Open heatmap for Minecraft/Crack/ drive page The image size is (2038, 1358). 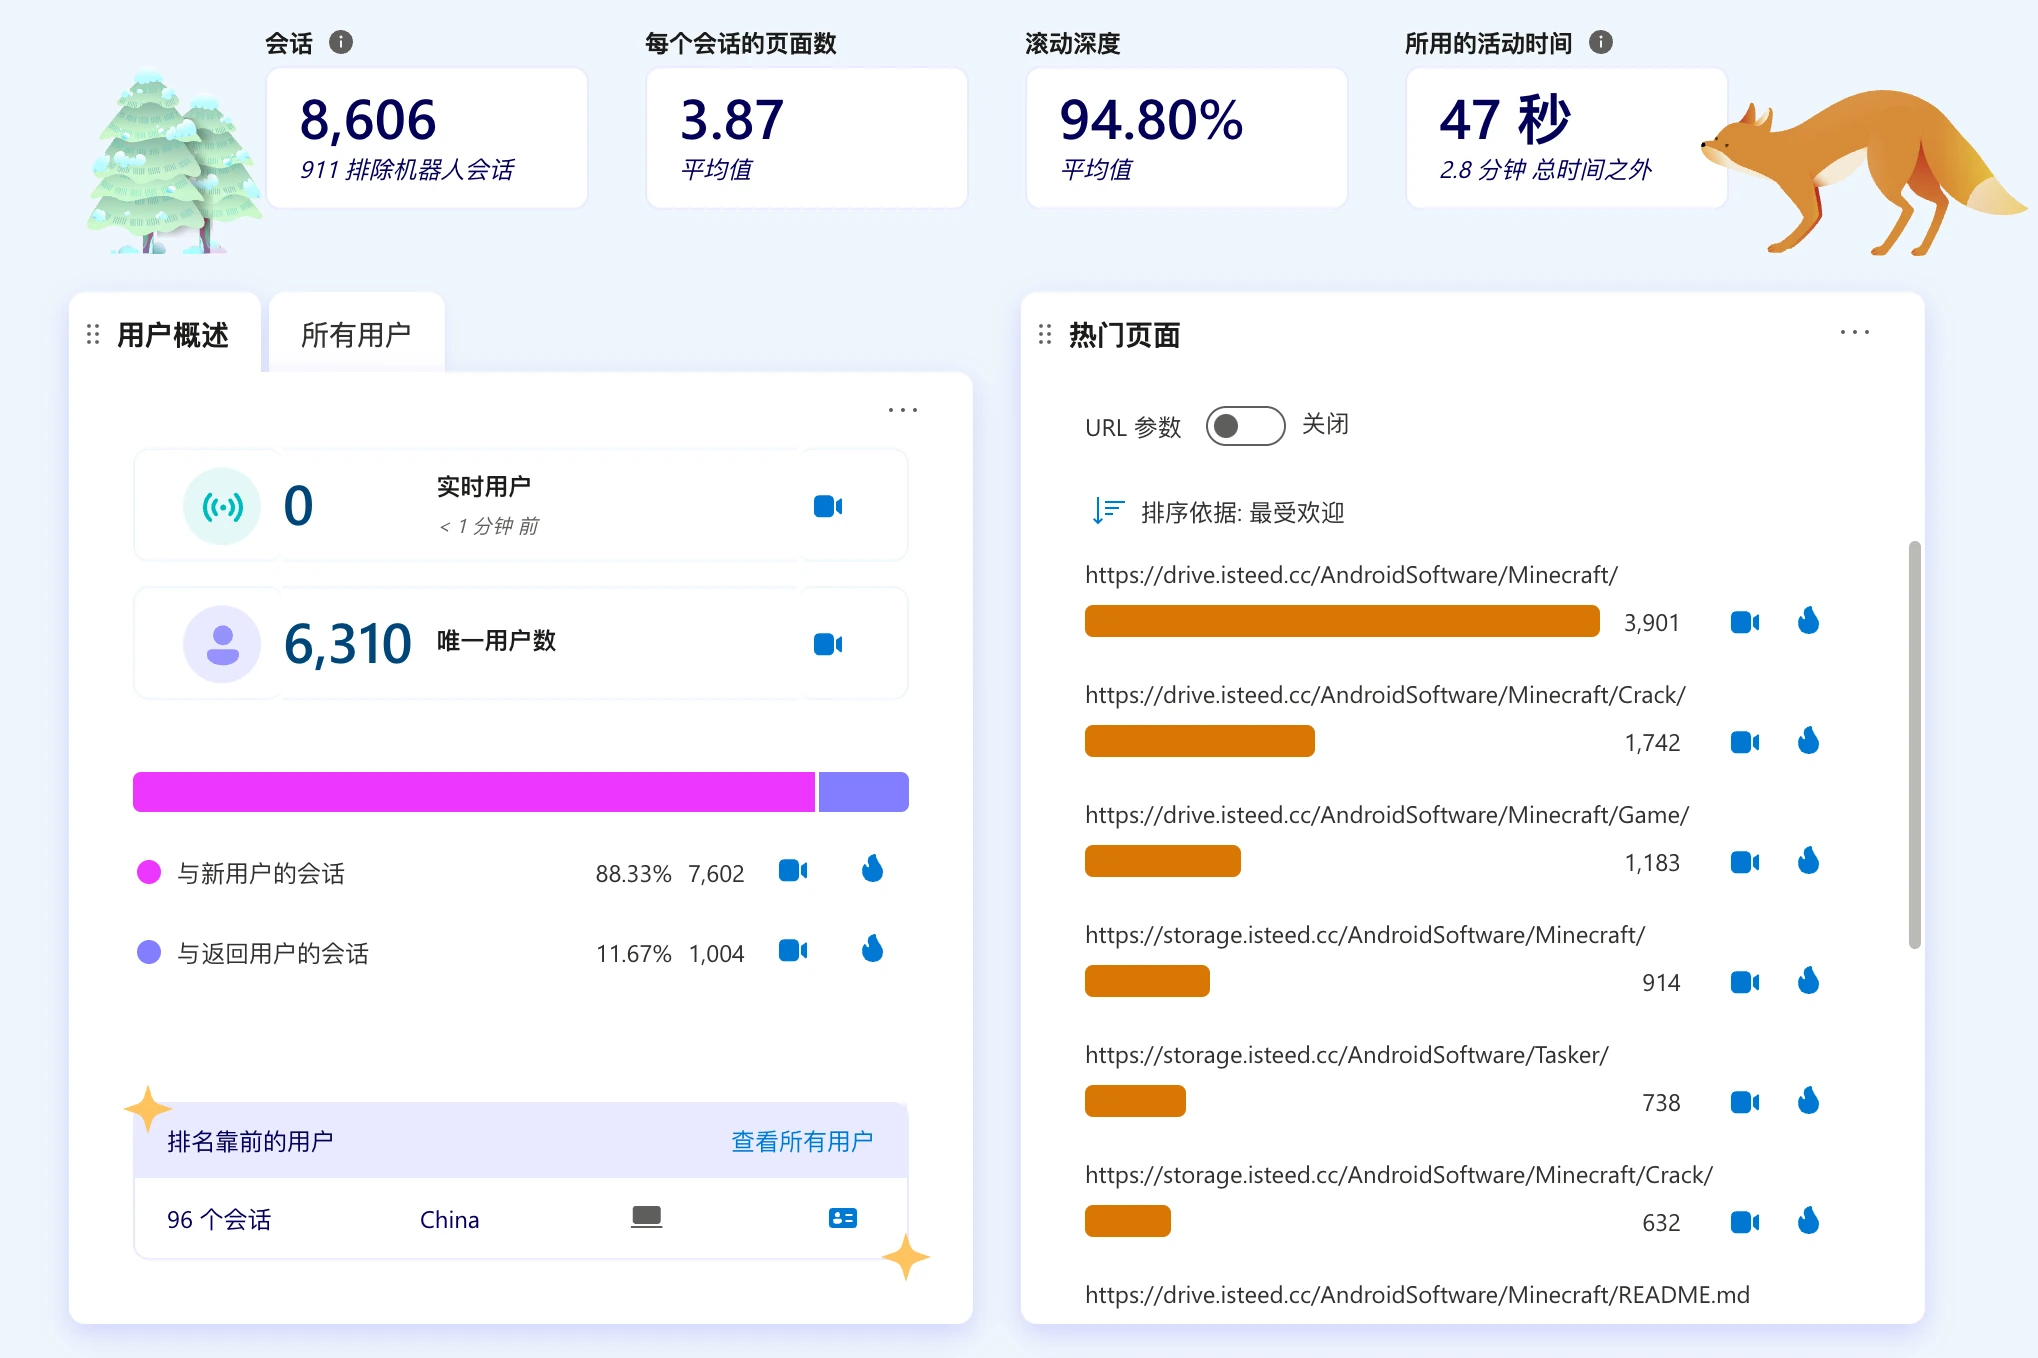1808,741
